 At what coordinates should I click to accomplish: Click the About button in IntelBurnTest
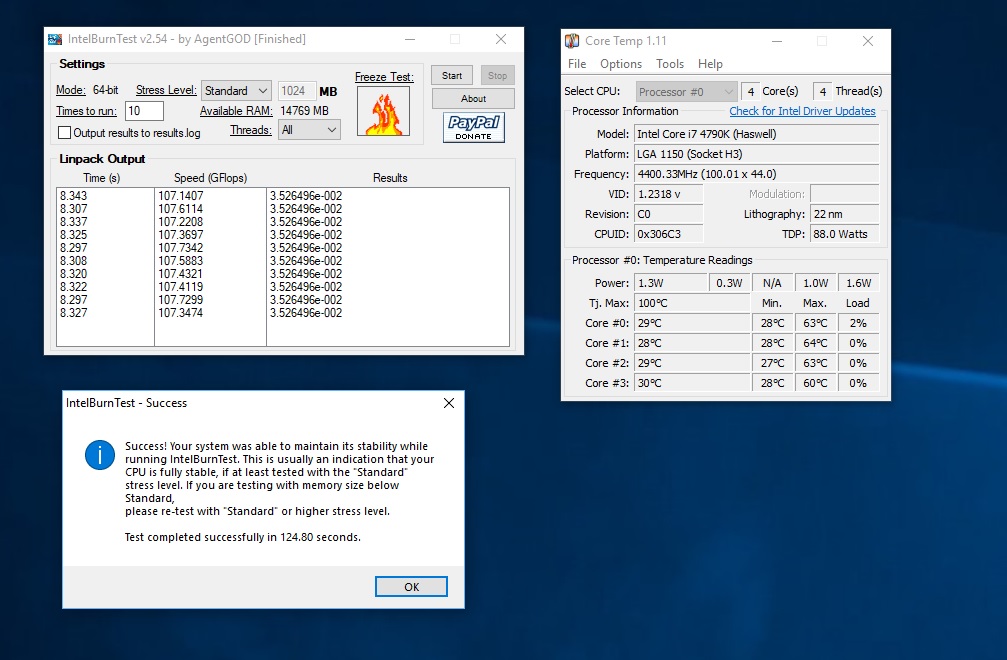click(473, 98)
